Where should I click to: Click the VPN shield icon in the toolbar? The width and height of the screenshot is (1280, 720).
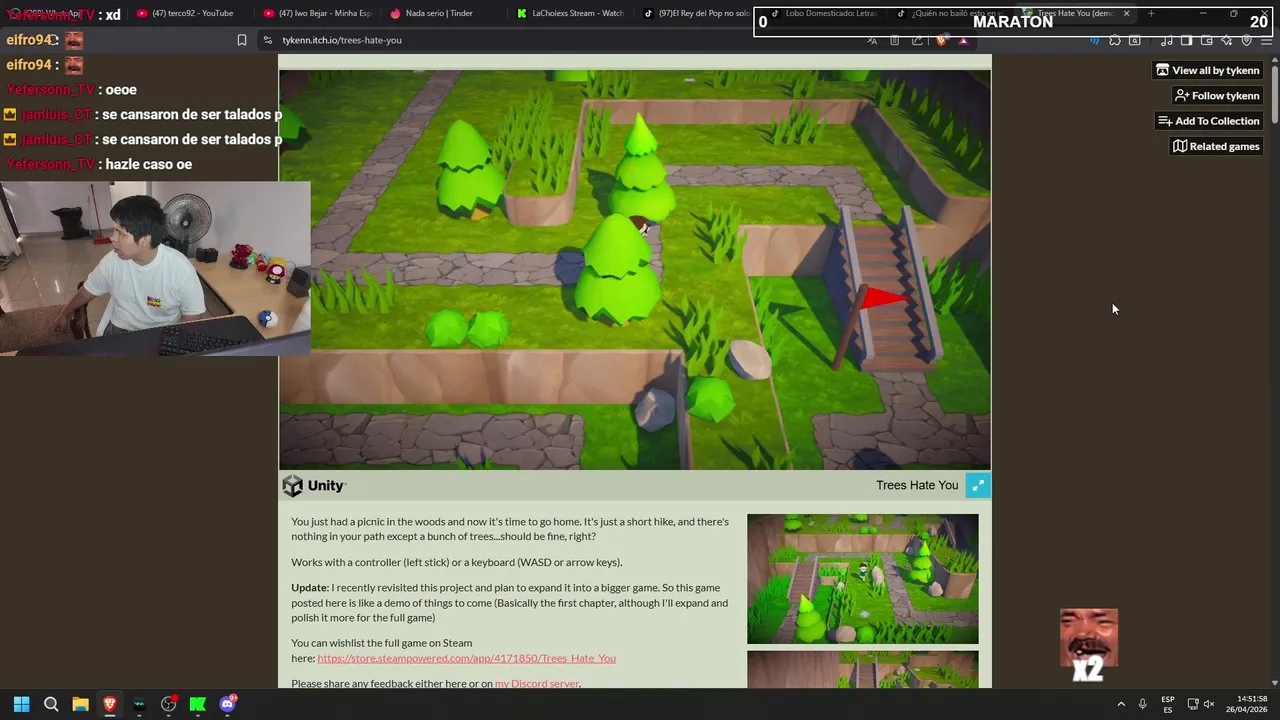pos(1247,40)
